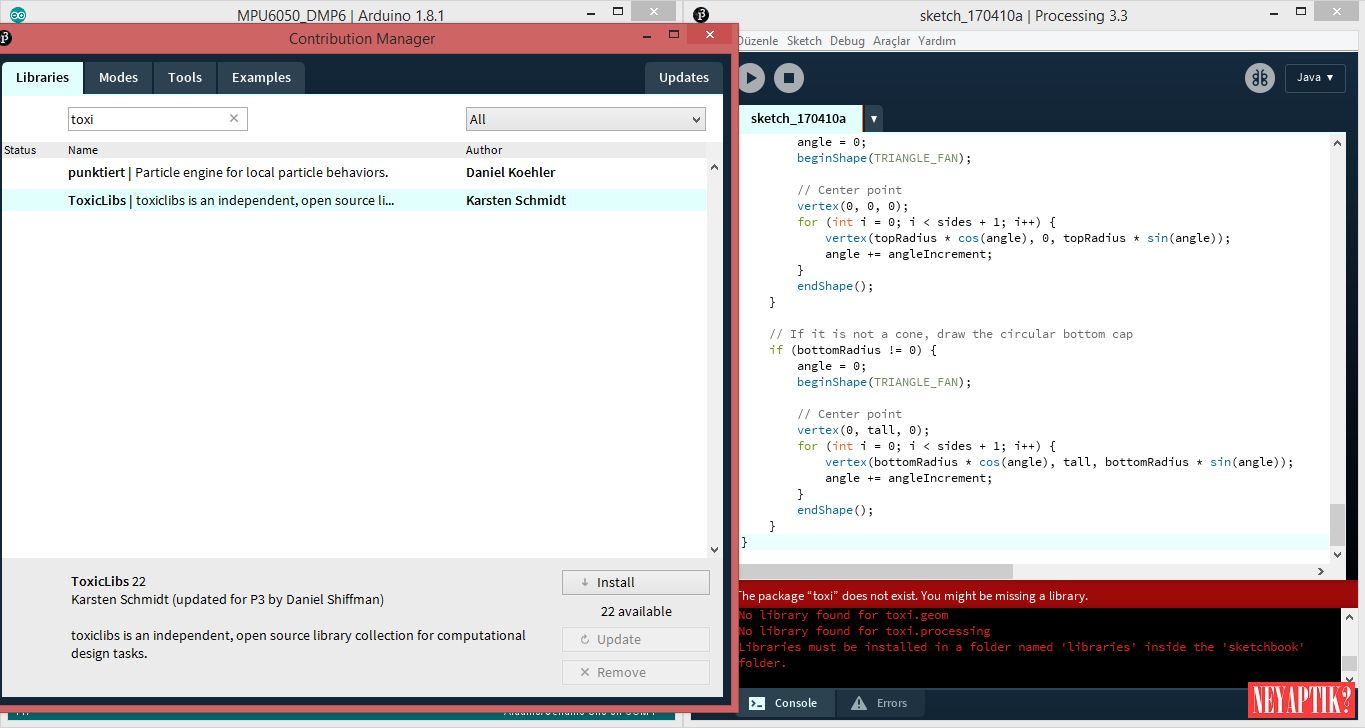This screenshot has width=1365, height=728.
Task: Open the Araçlar menu in Processing
Action: pyautogui.click(x=891, y=41)
